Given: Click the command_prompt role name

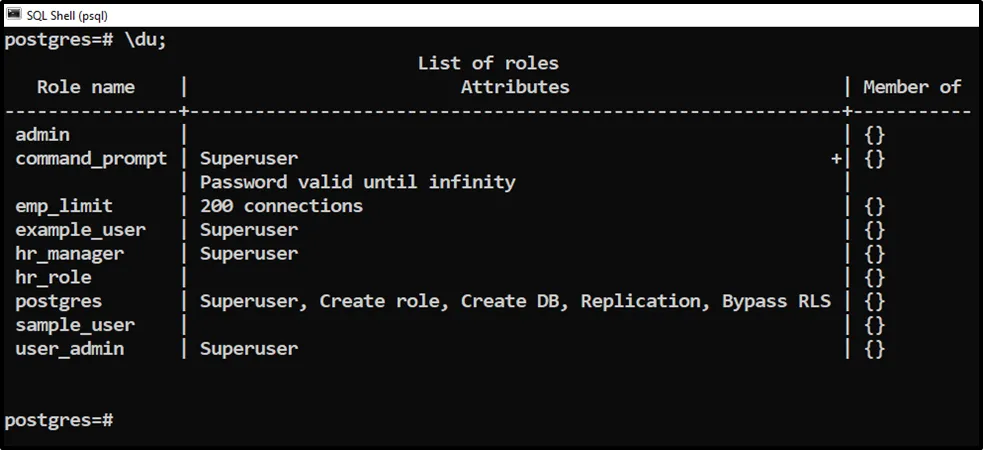Looking at the screenshot, I should coord(91,158).
